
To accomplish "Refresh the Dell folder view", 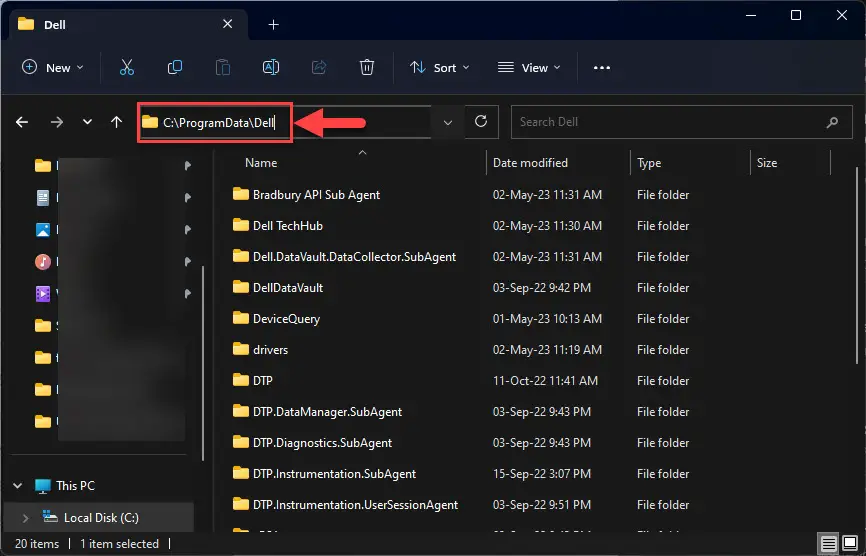I will click(x=481, y=121).
